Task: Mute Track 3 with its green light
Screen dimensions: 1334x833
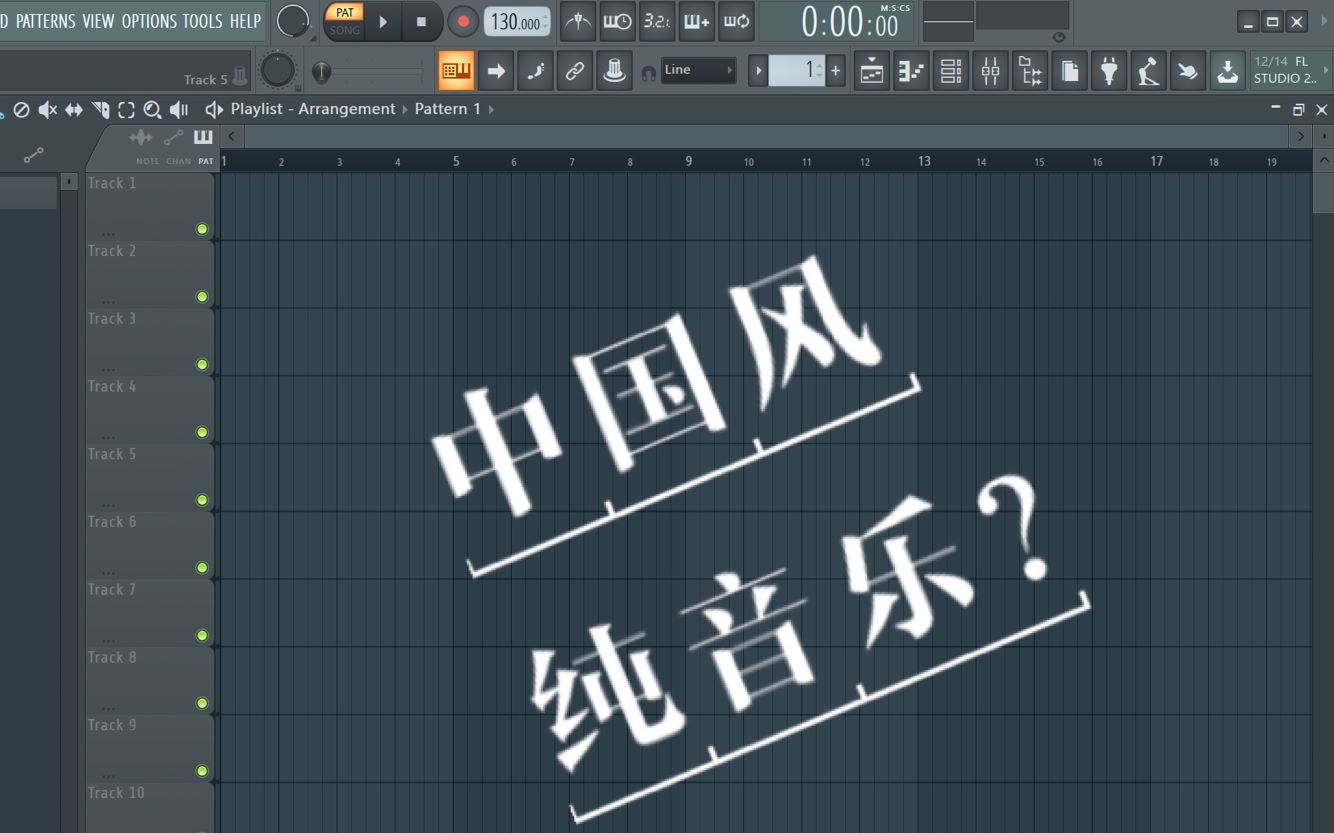Action: (202, 365)
